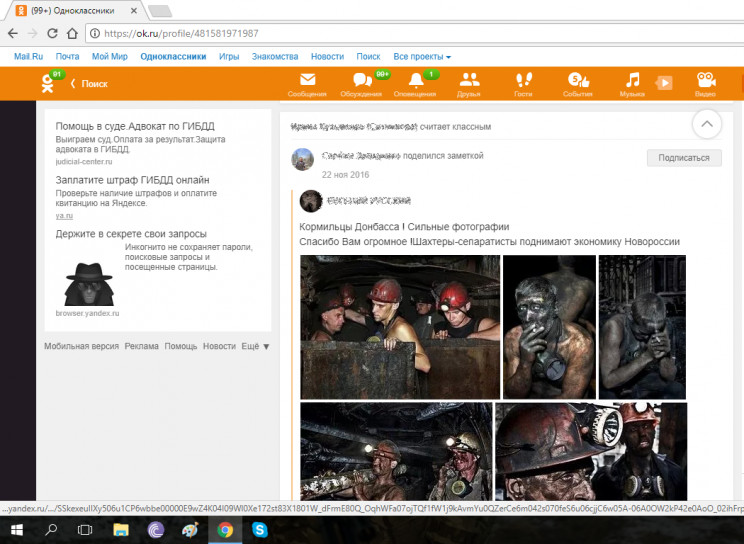
Task: Open ad Заплатите штраф ГИБДД онлайн
Action: click(132, 180)
